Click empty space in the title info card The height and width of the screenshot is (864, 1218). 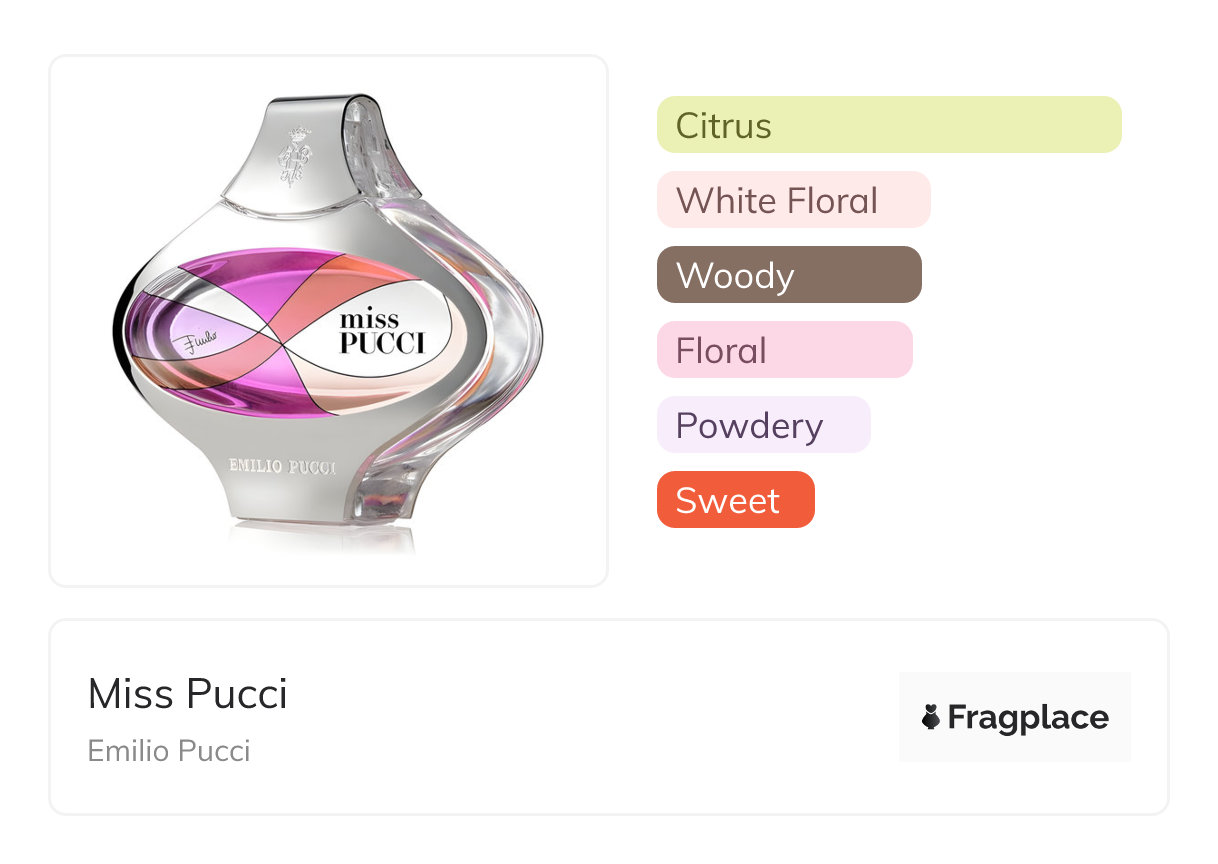[600, 720]
